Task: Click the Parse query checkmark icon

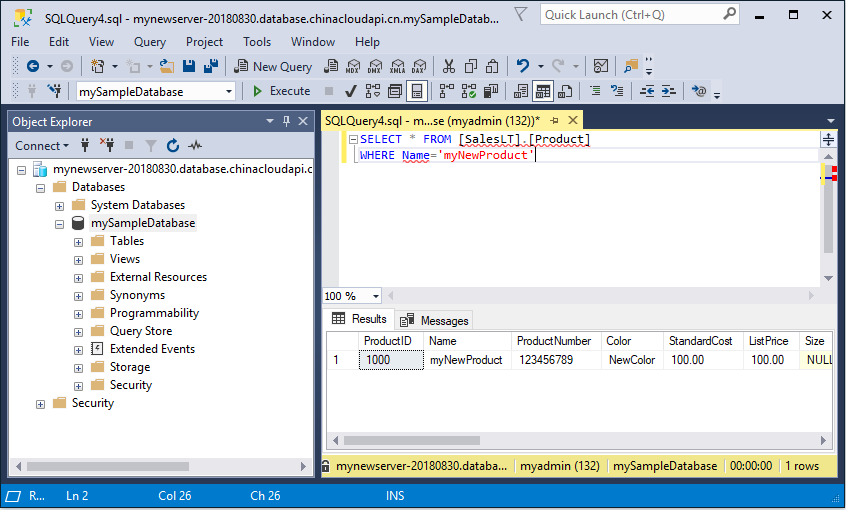Action: click(350, 91)
